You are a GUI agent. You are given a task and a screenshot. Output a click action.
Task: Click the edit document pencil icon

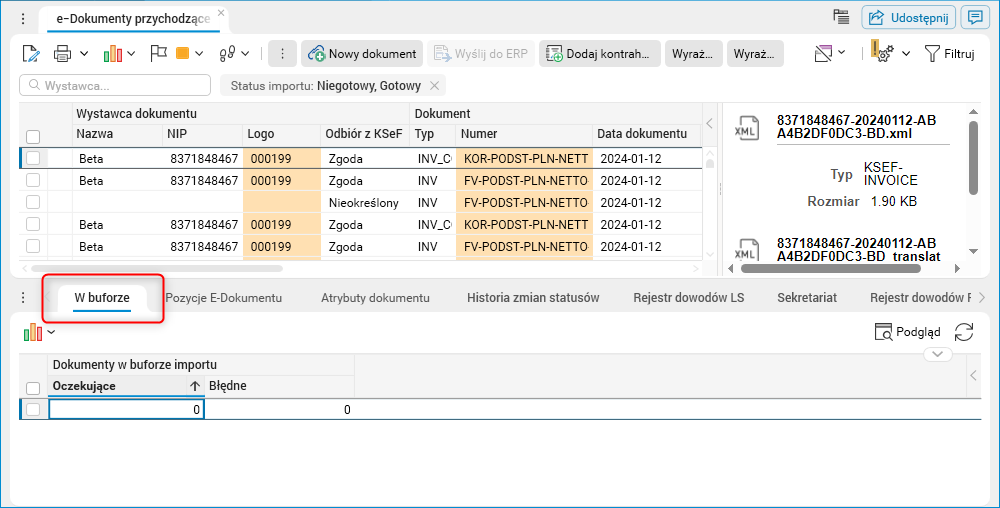(x=30, y=54)
